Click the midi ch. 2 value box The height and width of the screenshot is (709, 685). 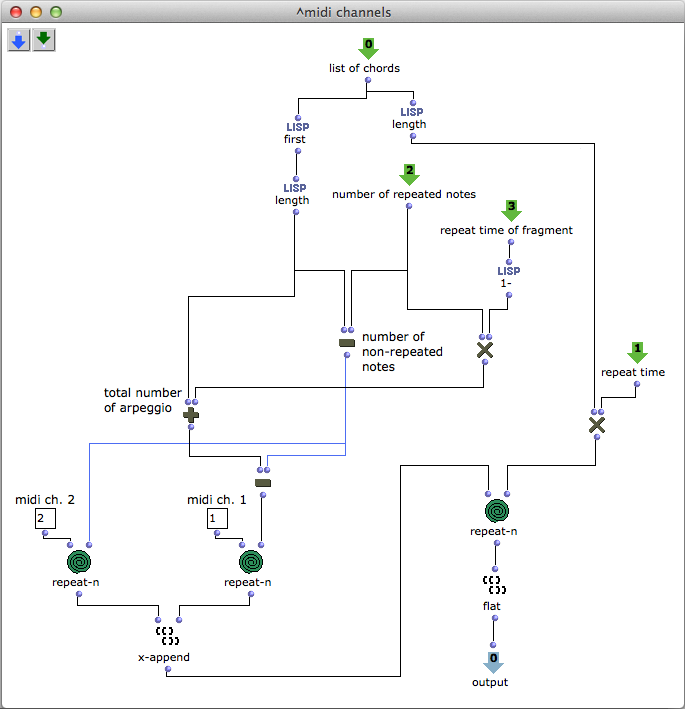(44, 518)
